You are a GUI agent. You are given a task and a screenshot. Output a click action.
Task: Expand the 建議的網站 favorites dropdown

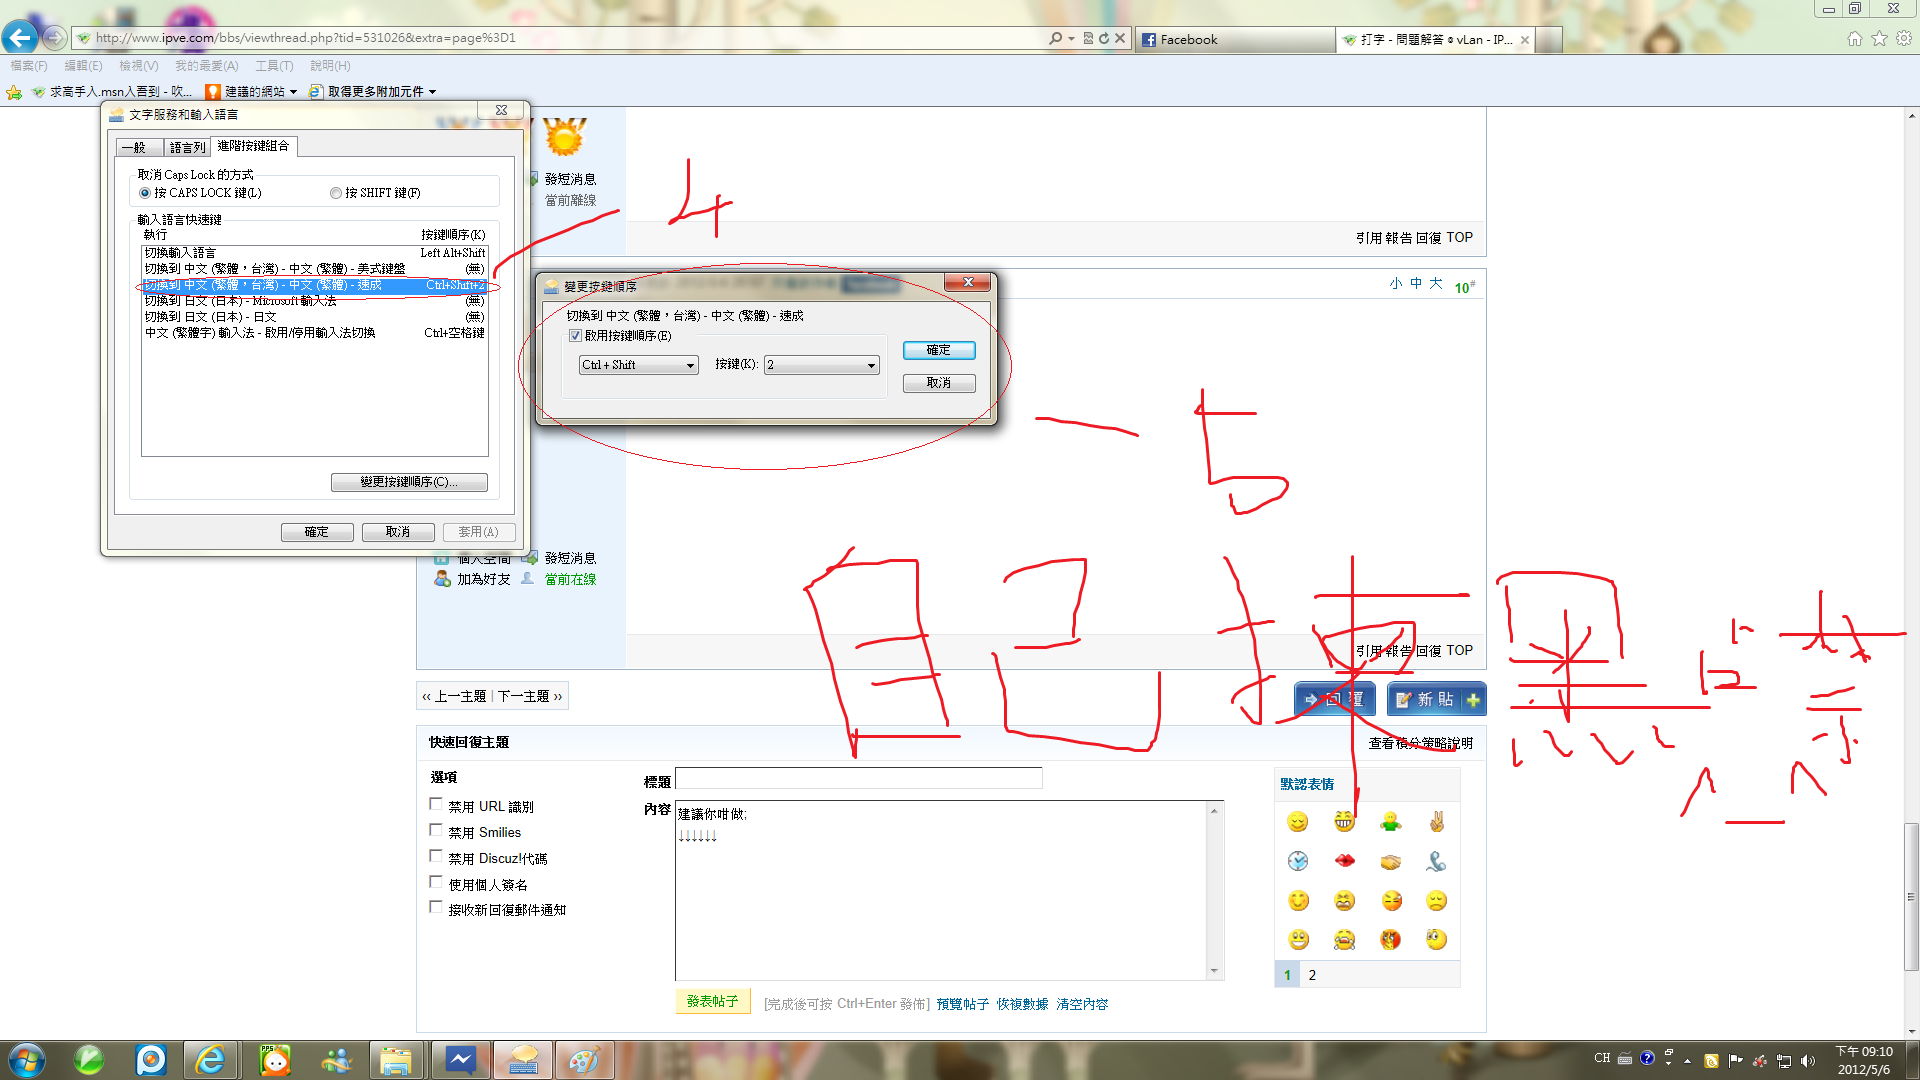[293, 92]
